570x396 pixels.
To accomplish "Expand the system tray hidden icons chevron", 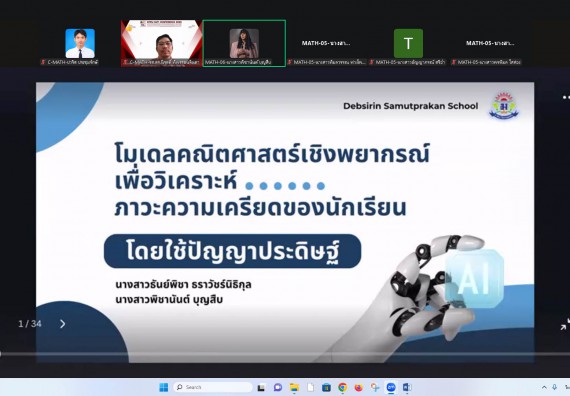I will [544, 388].
